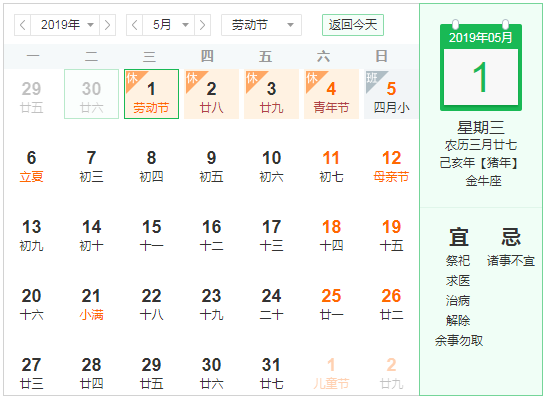Click the 星期三 weekday text

point(481,127)
